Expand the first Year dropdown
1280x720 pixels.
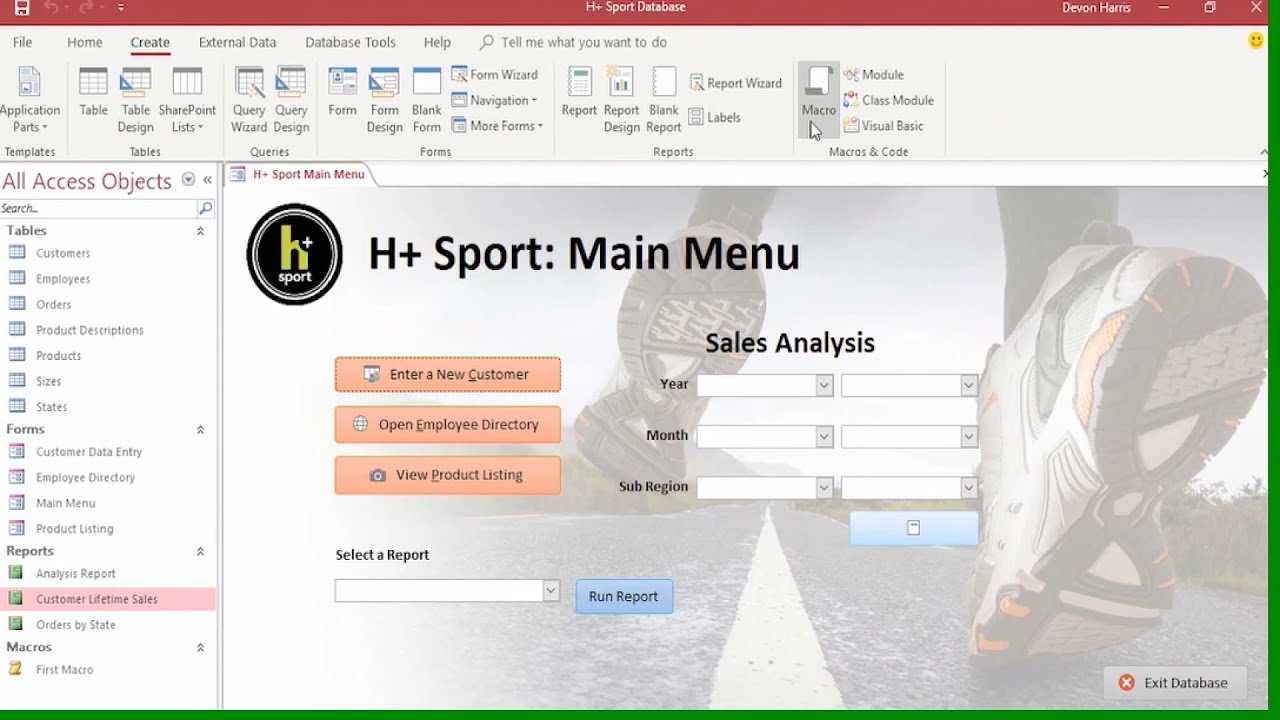click(x=824, y=385)
